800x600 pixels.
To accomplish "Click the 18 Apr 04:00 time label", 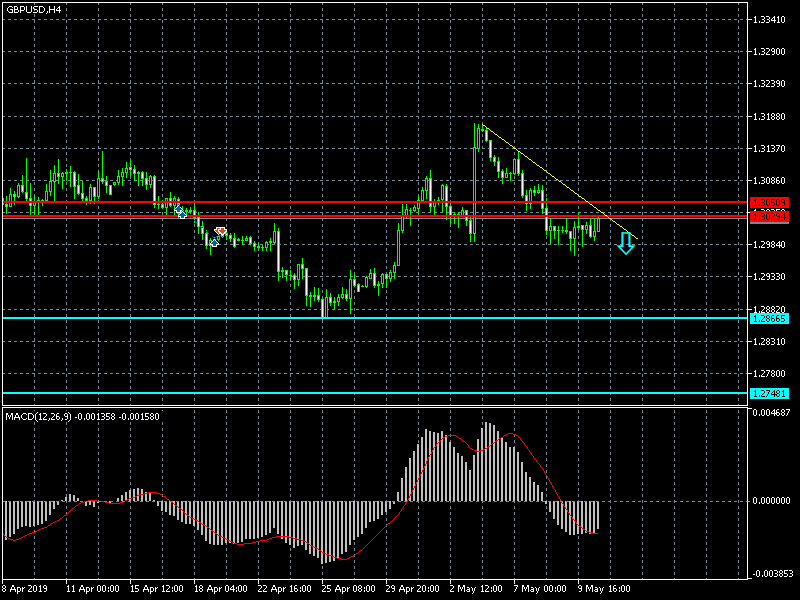I will click(220, 589).
